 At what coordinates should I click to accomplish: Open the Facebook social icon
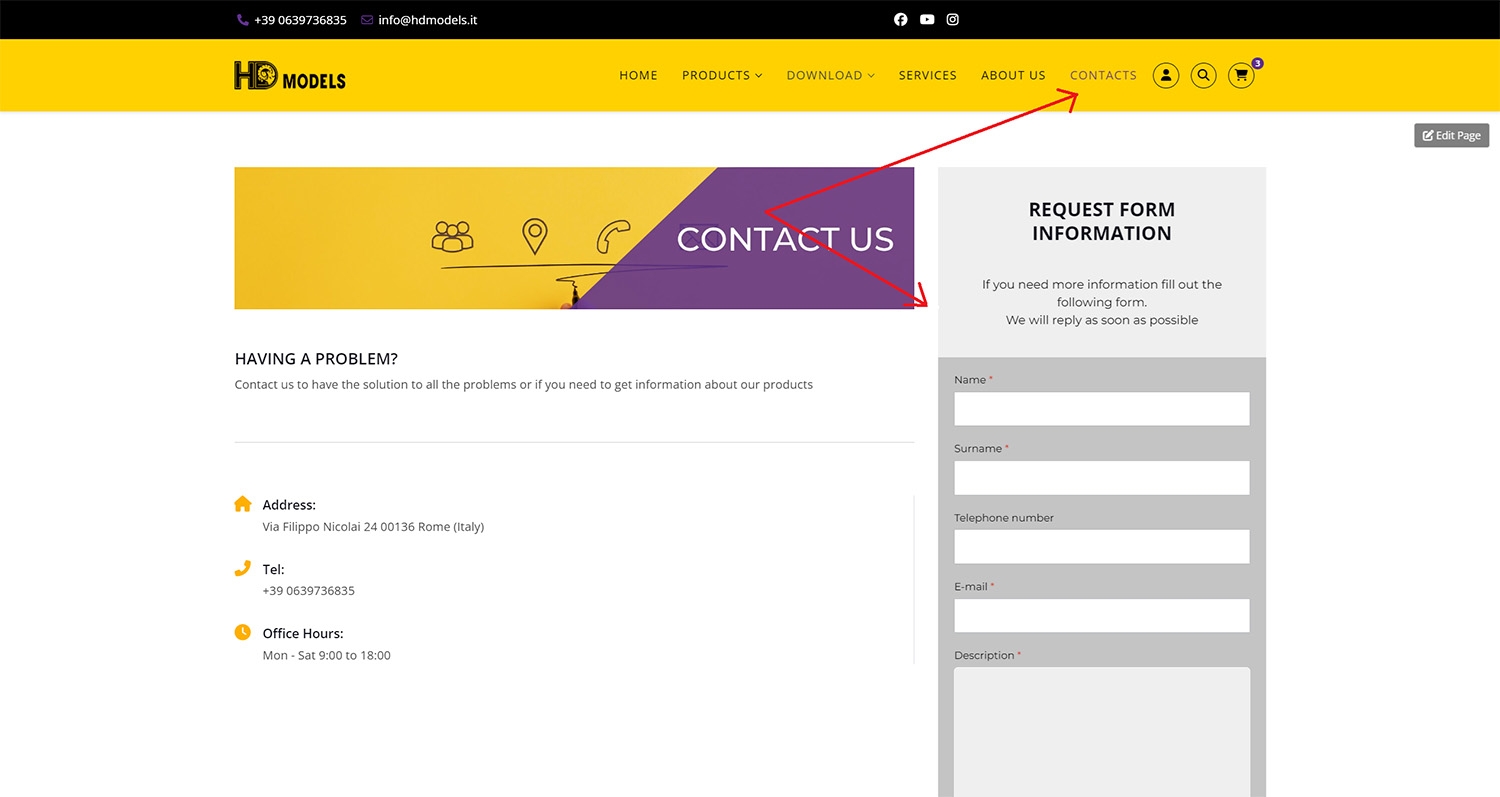coord(900,19)
